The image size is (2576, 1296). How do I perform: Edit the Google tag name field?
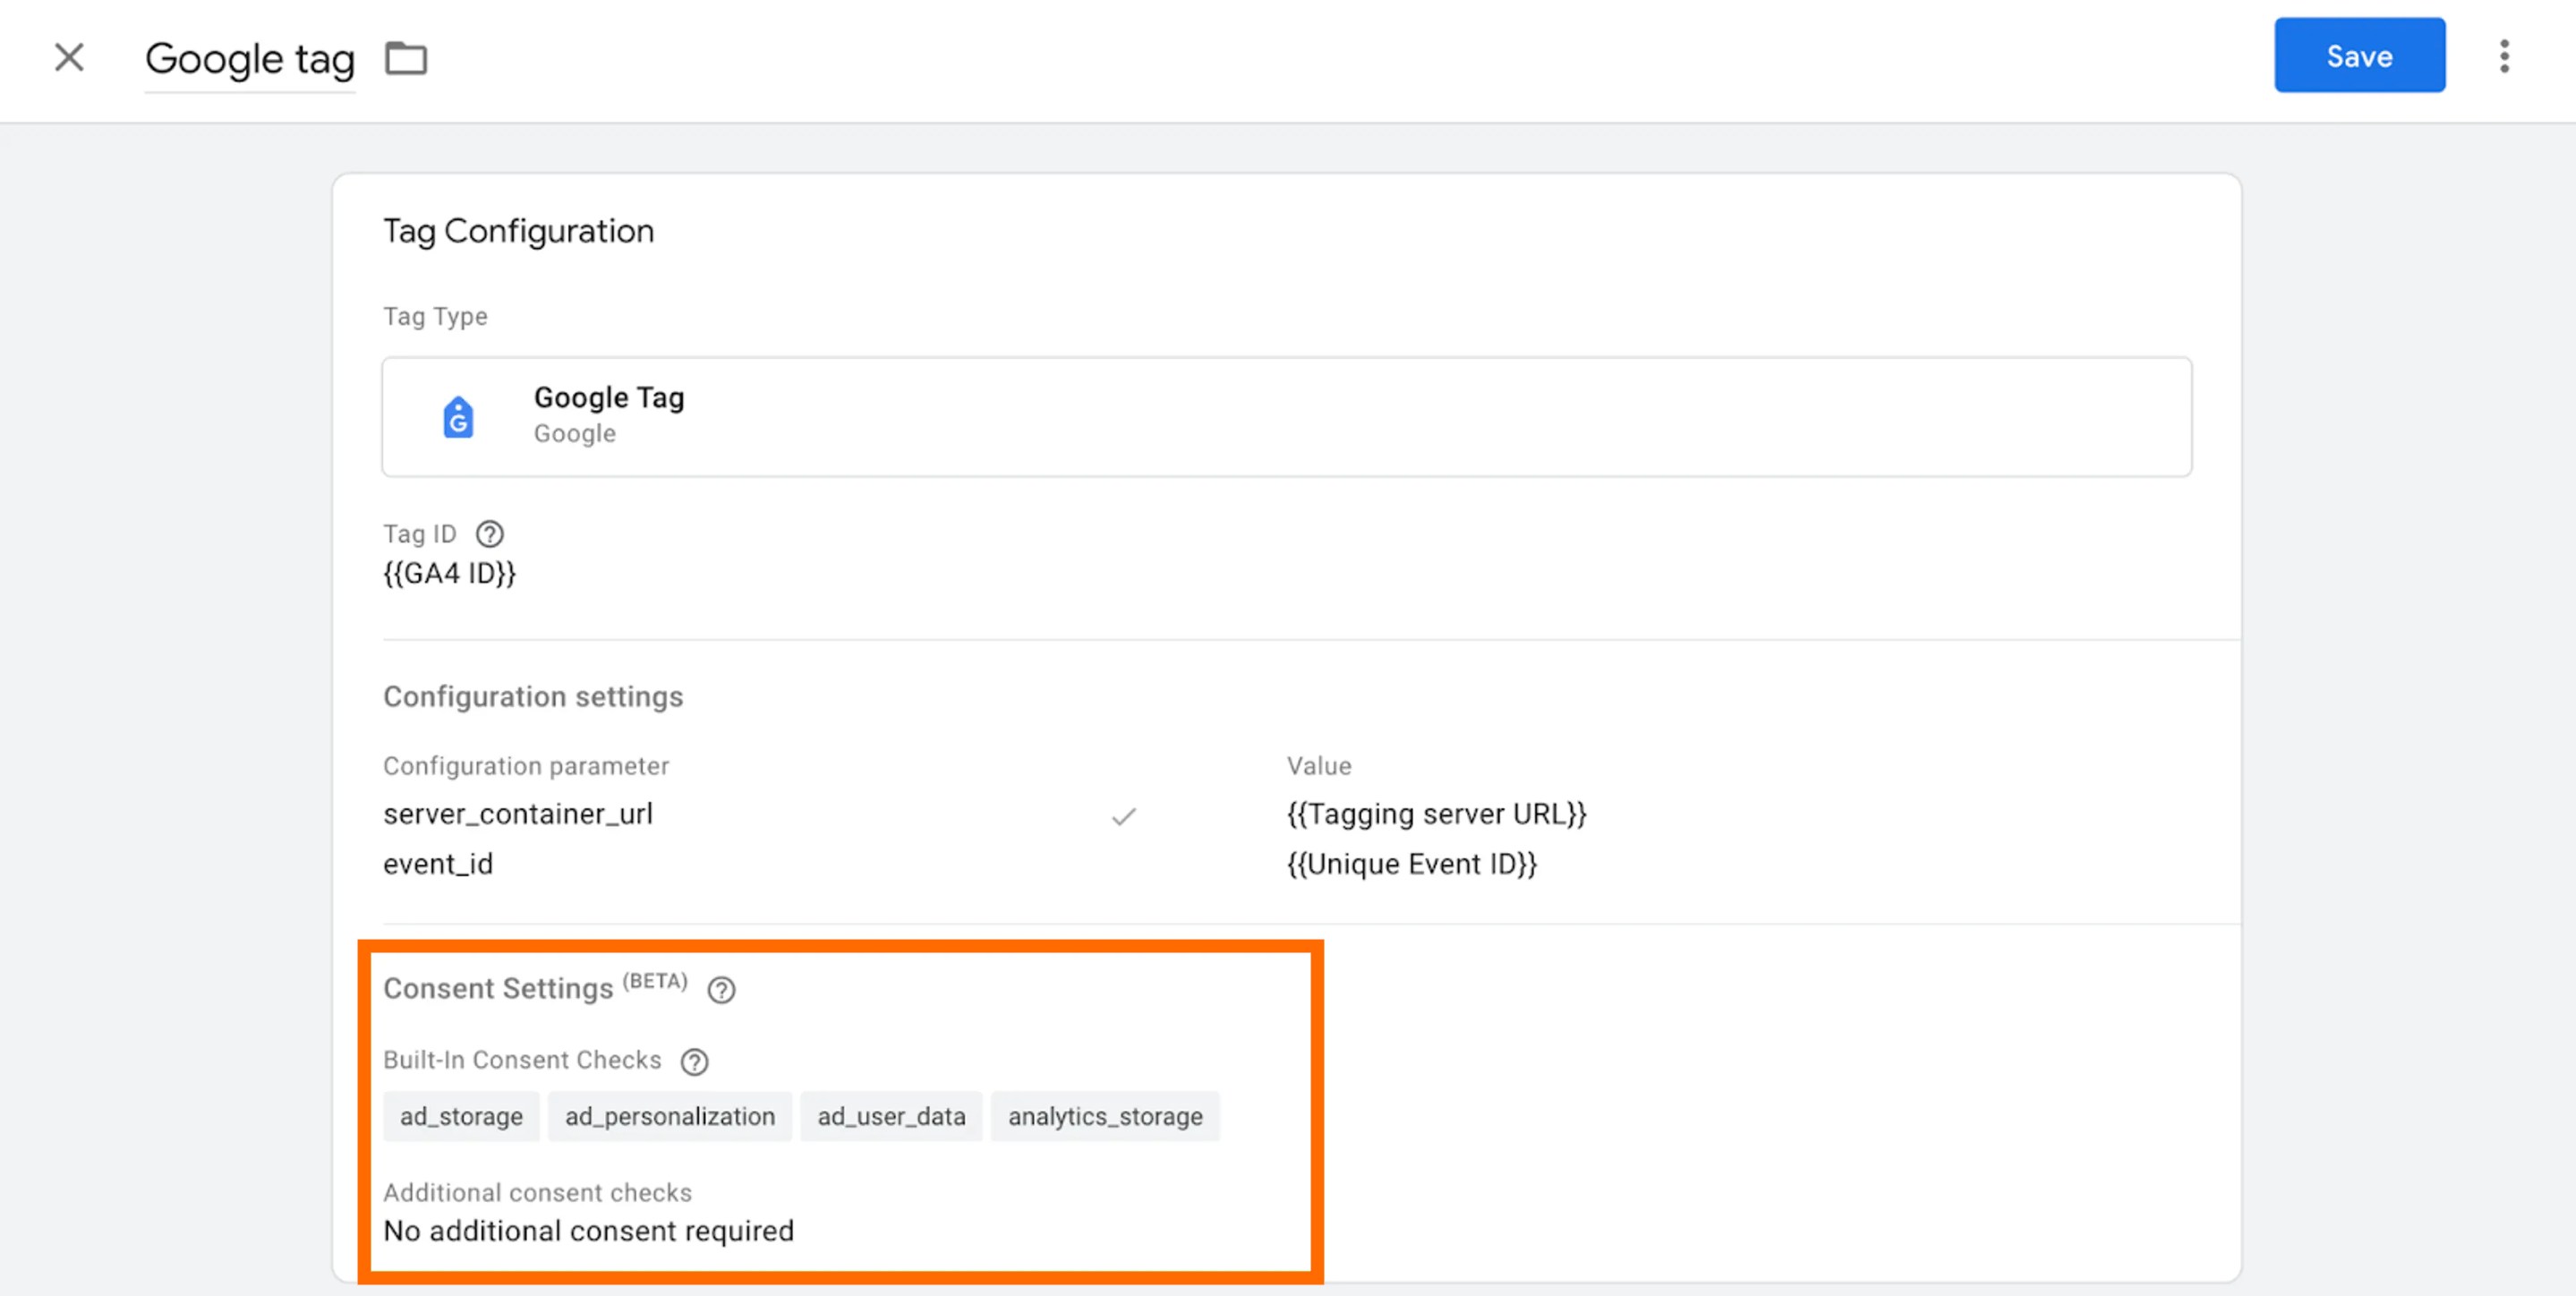pyautogui.click(x=250, y=60)
